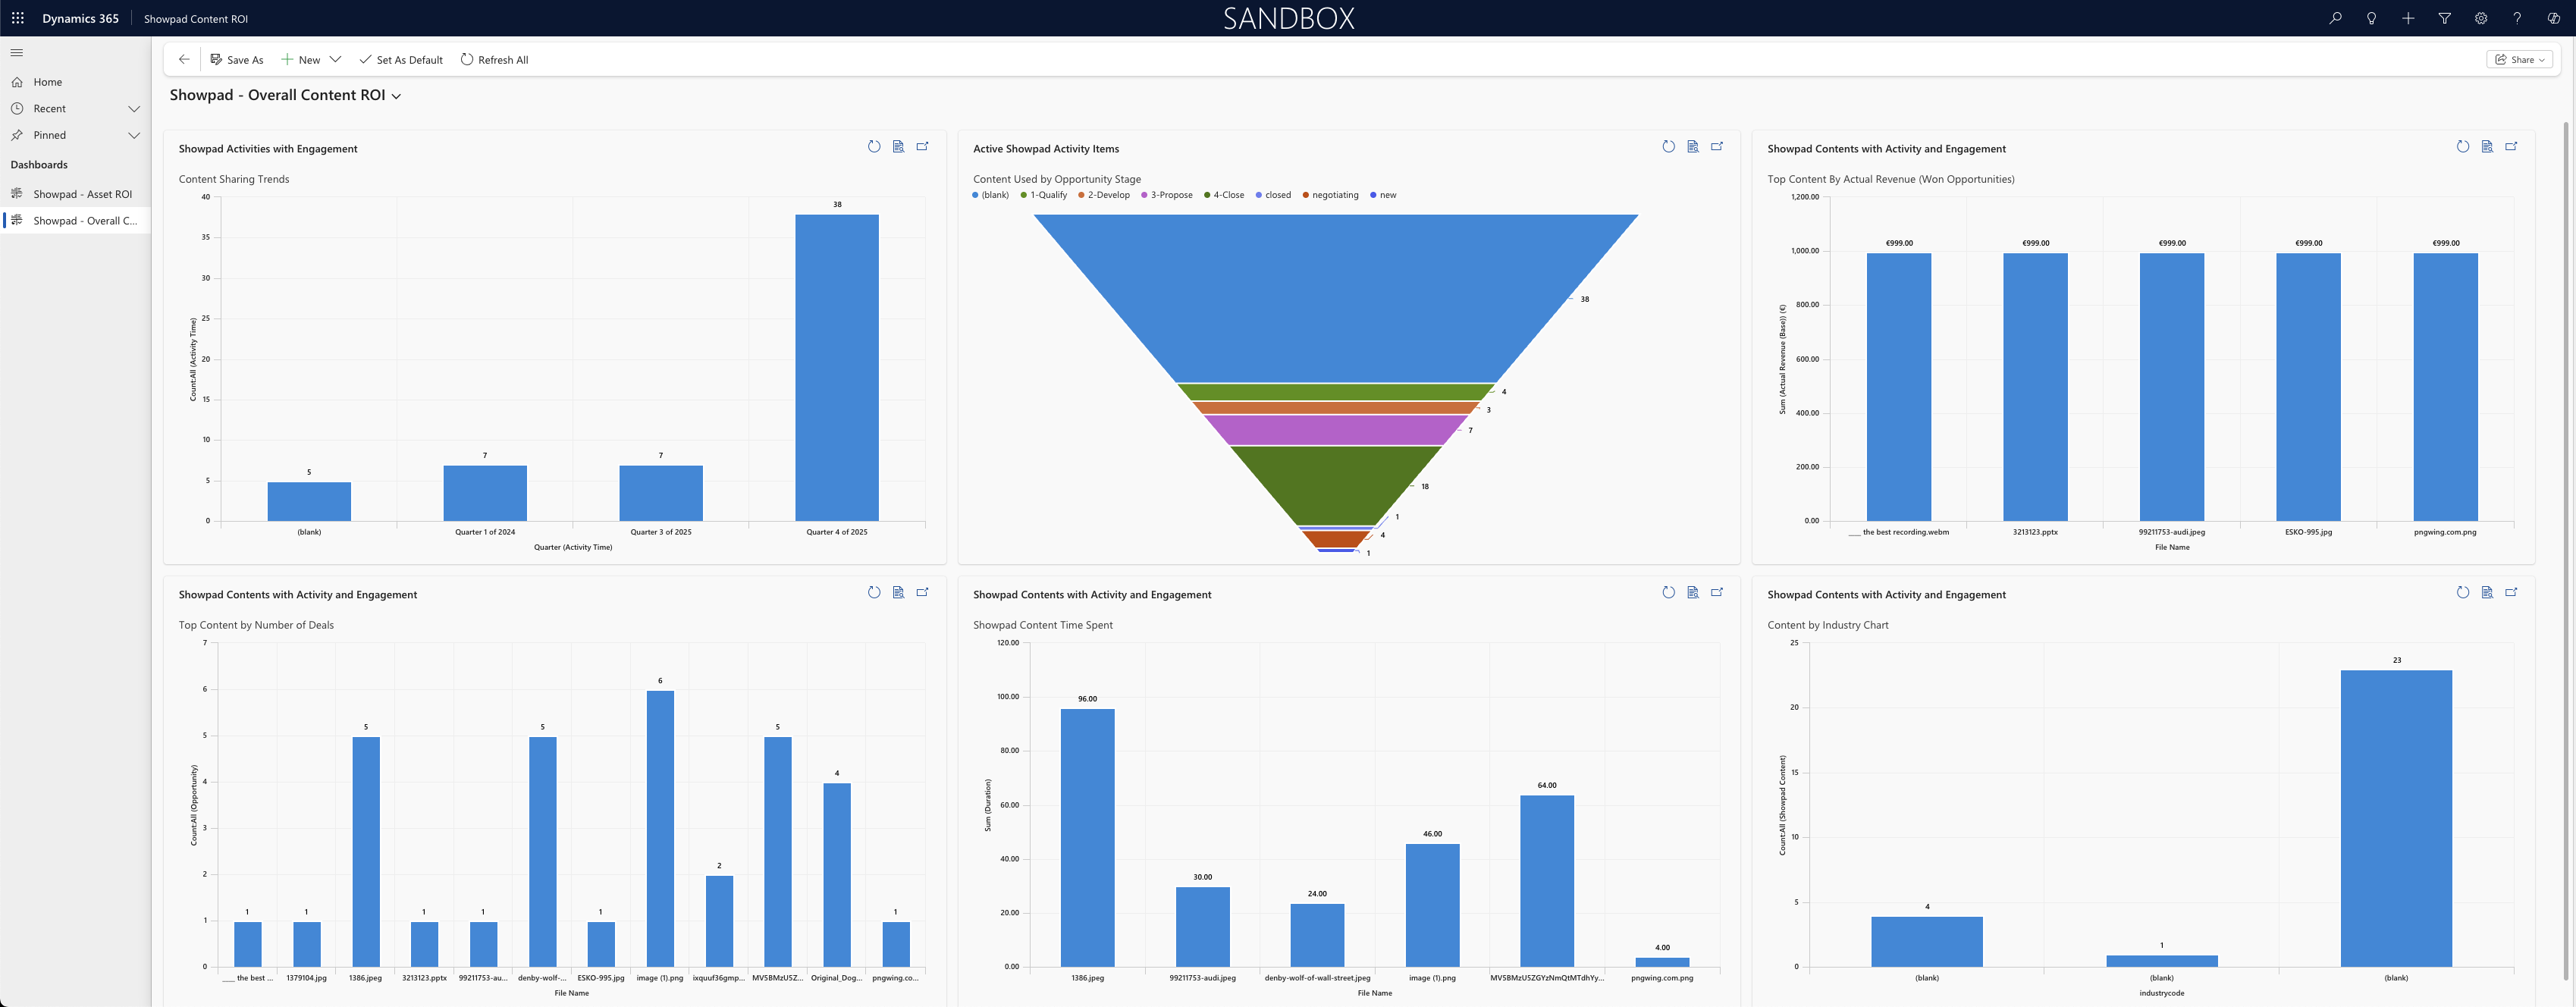This screenshot has height=1007, width=2576.
Task: Expand the Top Content By Actual Revenue chart
Action: 2510,147
